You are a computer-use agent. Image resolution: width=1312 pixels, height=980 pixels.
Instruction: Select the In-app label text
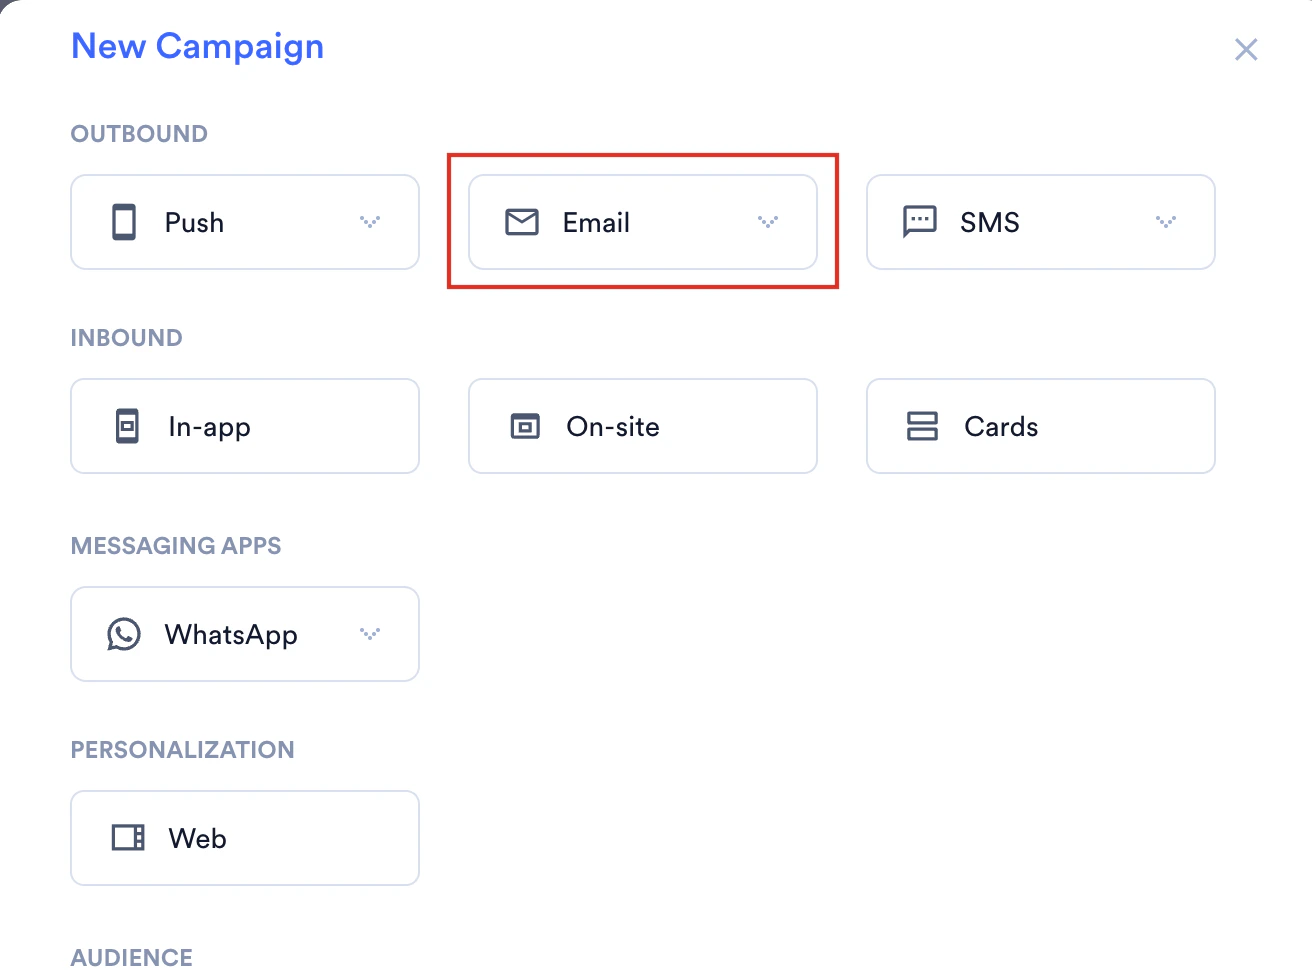point(209,427)
